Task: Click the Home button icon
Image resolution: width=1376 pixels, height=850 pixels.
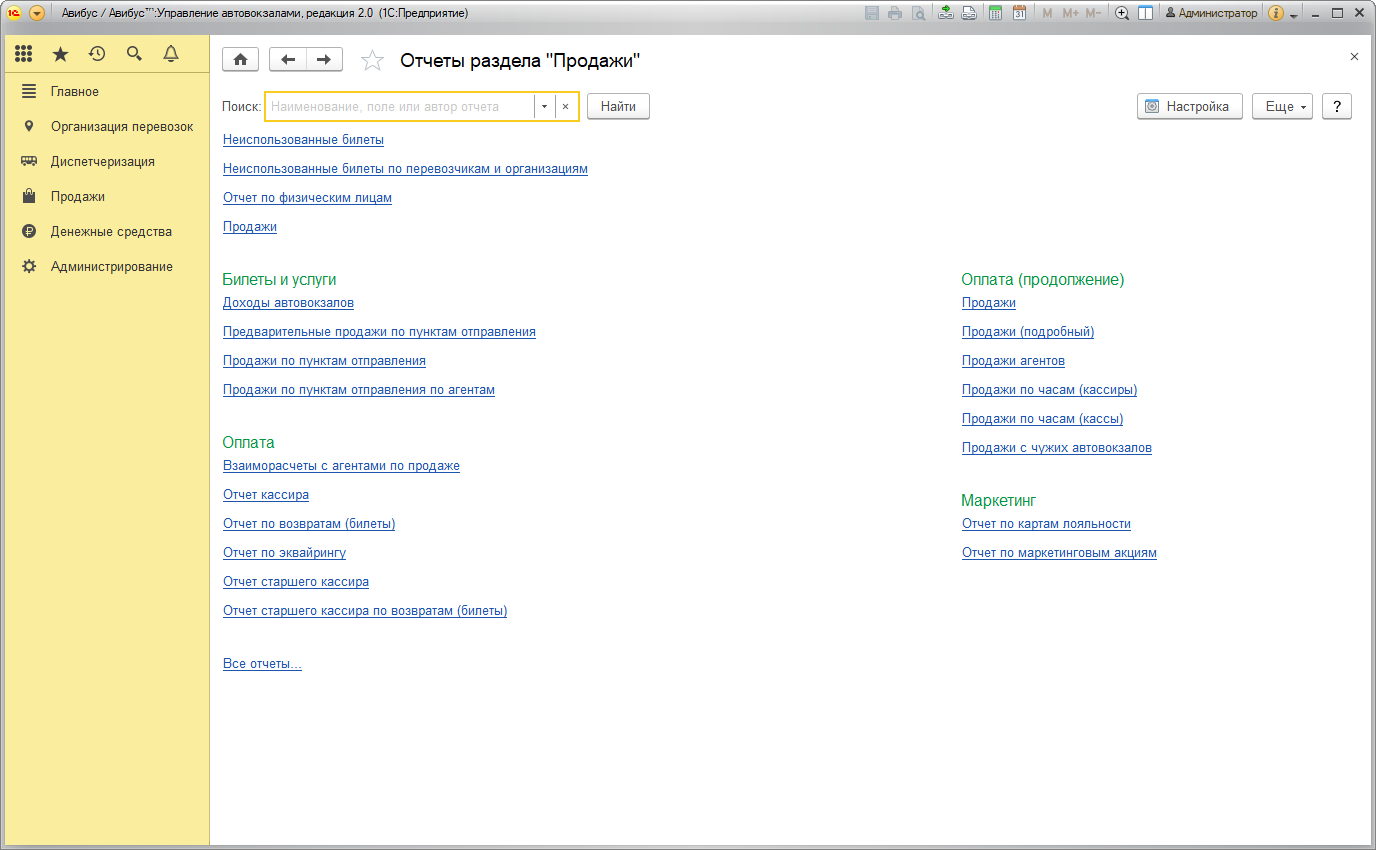Action: (x=240, y=60)
